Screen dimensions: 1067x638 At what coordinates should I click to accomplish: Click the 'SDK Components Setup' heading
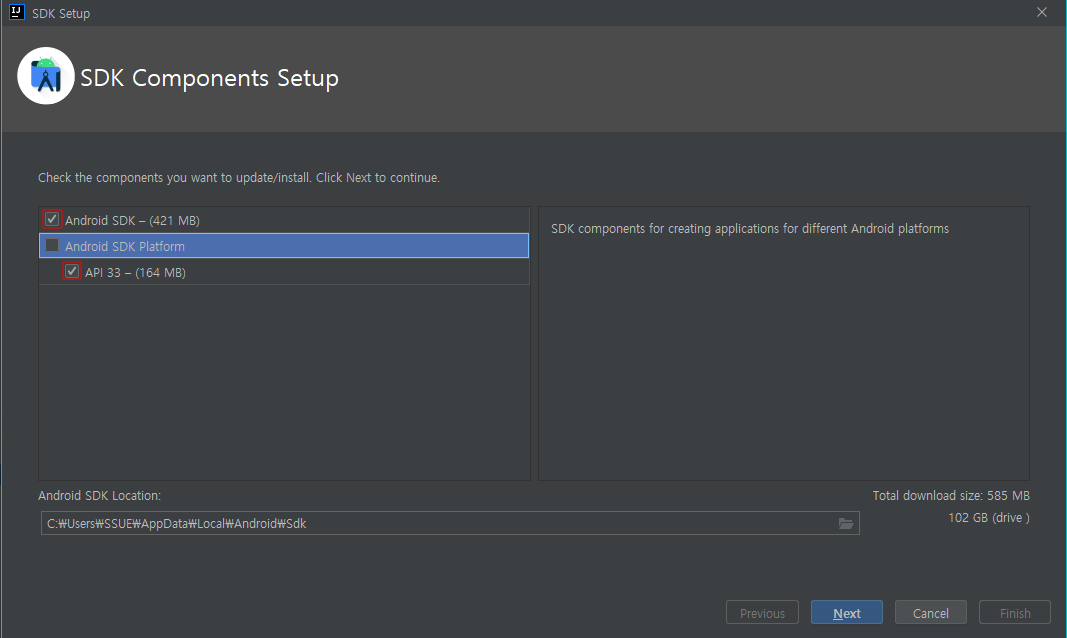click(210, 78)
